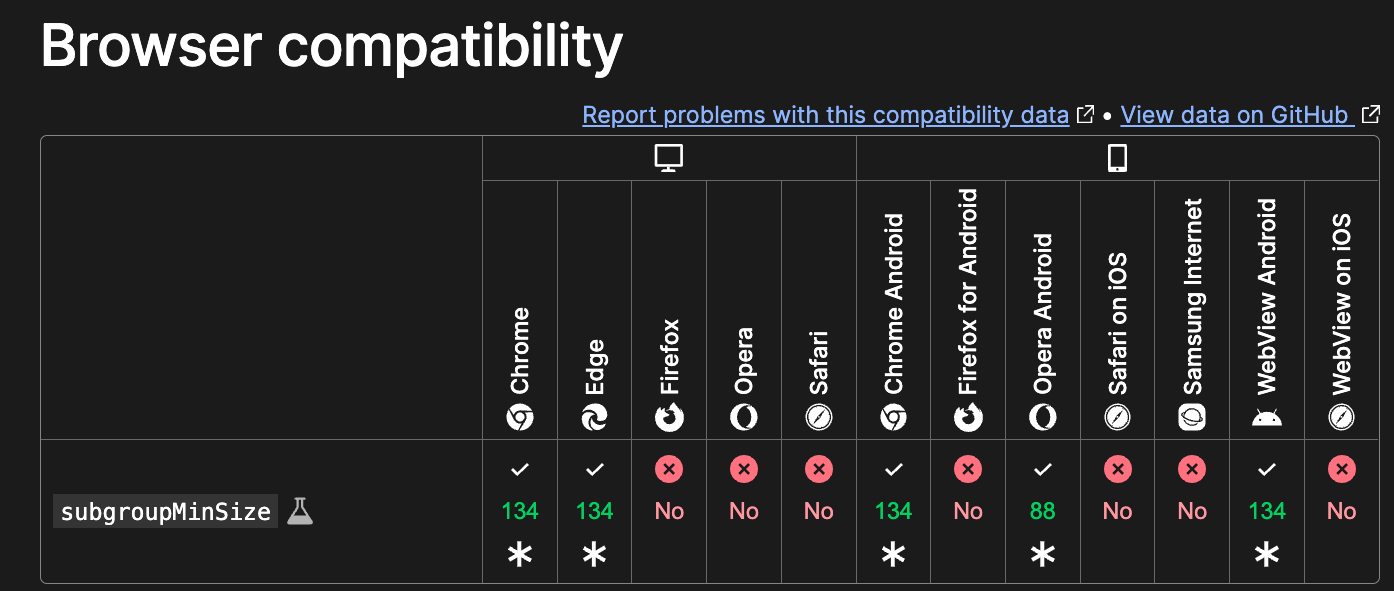Click Chrome Android 134 support cell
This screenshot has width=1394, height=591.
tap(893, 511)
